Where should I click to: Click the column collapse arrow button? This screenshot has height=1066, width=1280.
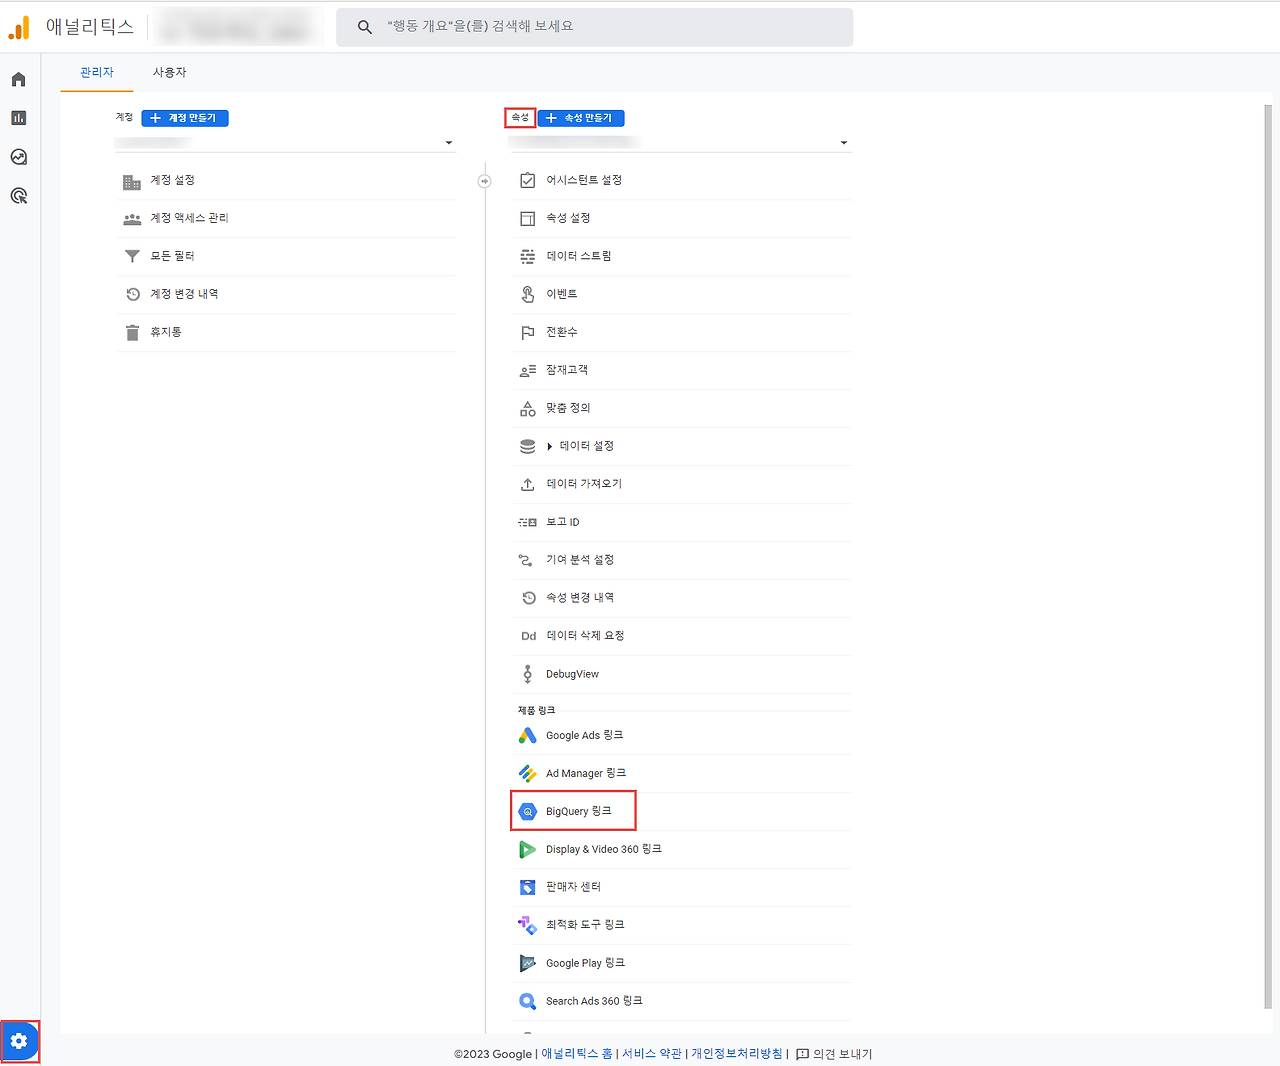pos(485,181)
